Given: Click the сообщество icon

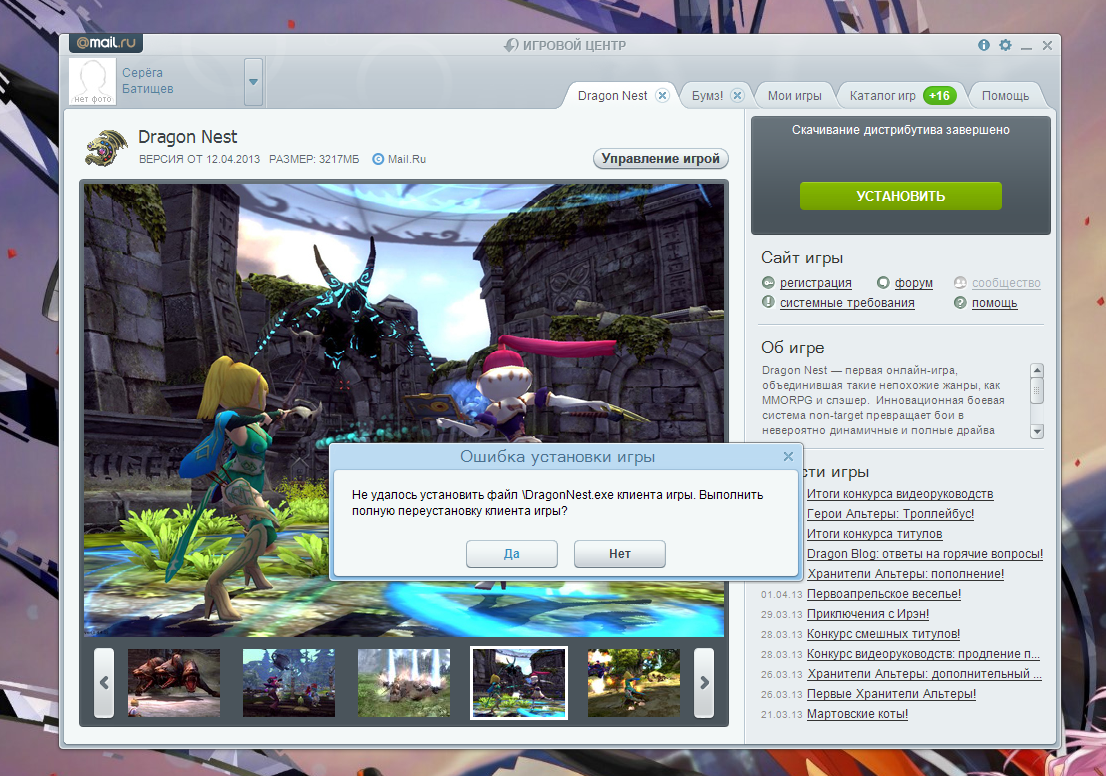Looking at the screenshot, I should tap(960, 282).
